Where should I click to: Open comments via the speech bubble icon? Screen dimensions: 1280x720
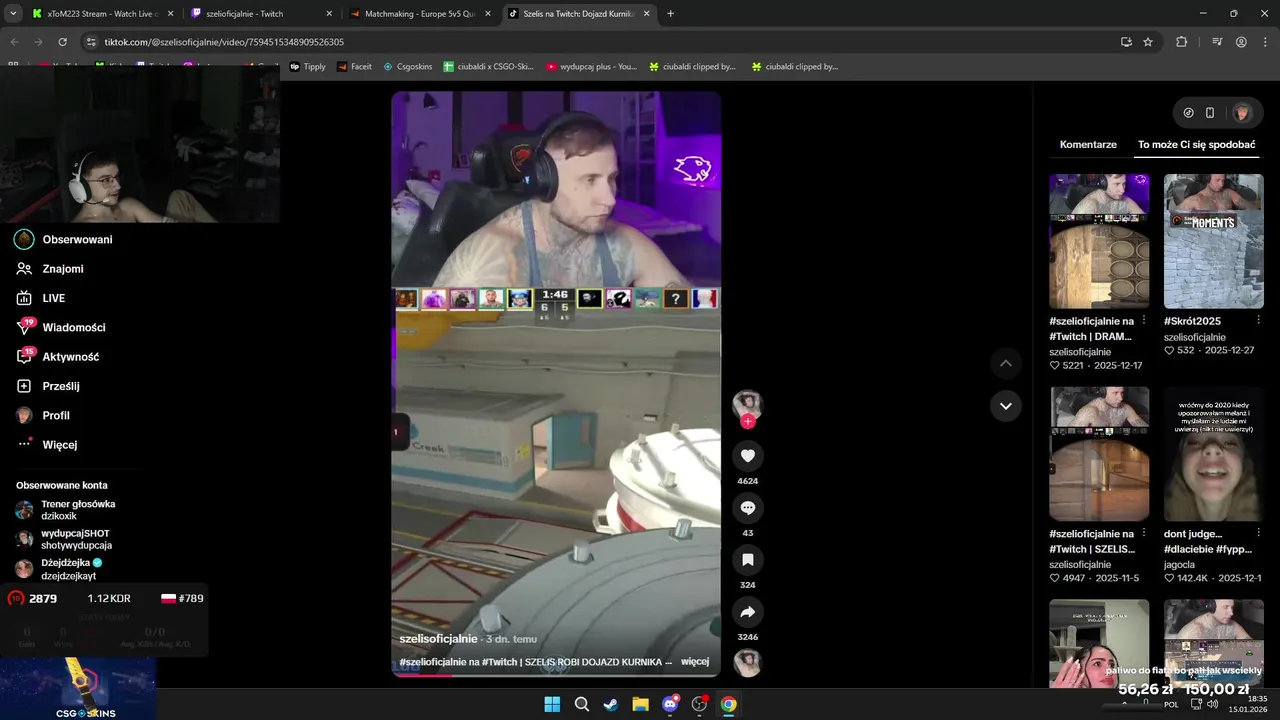pos(747,508)
